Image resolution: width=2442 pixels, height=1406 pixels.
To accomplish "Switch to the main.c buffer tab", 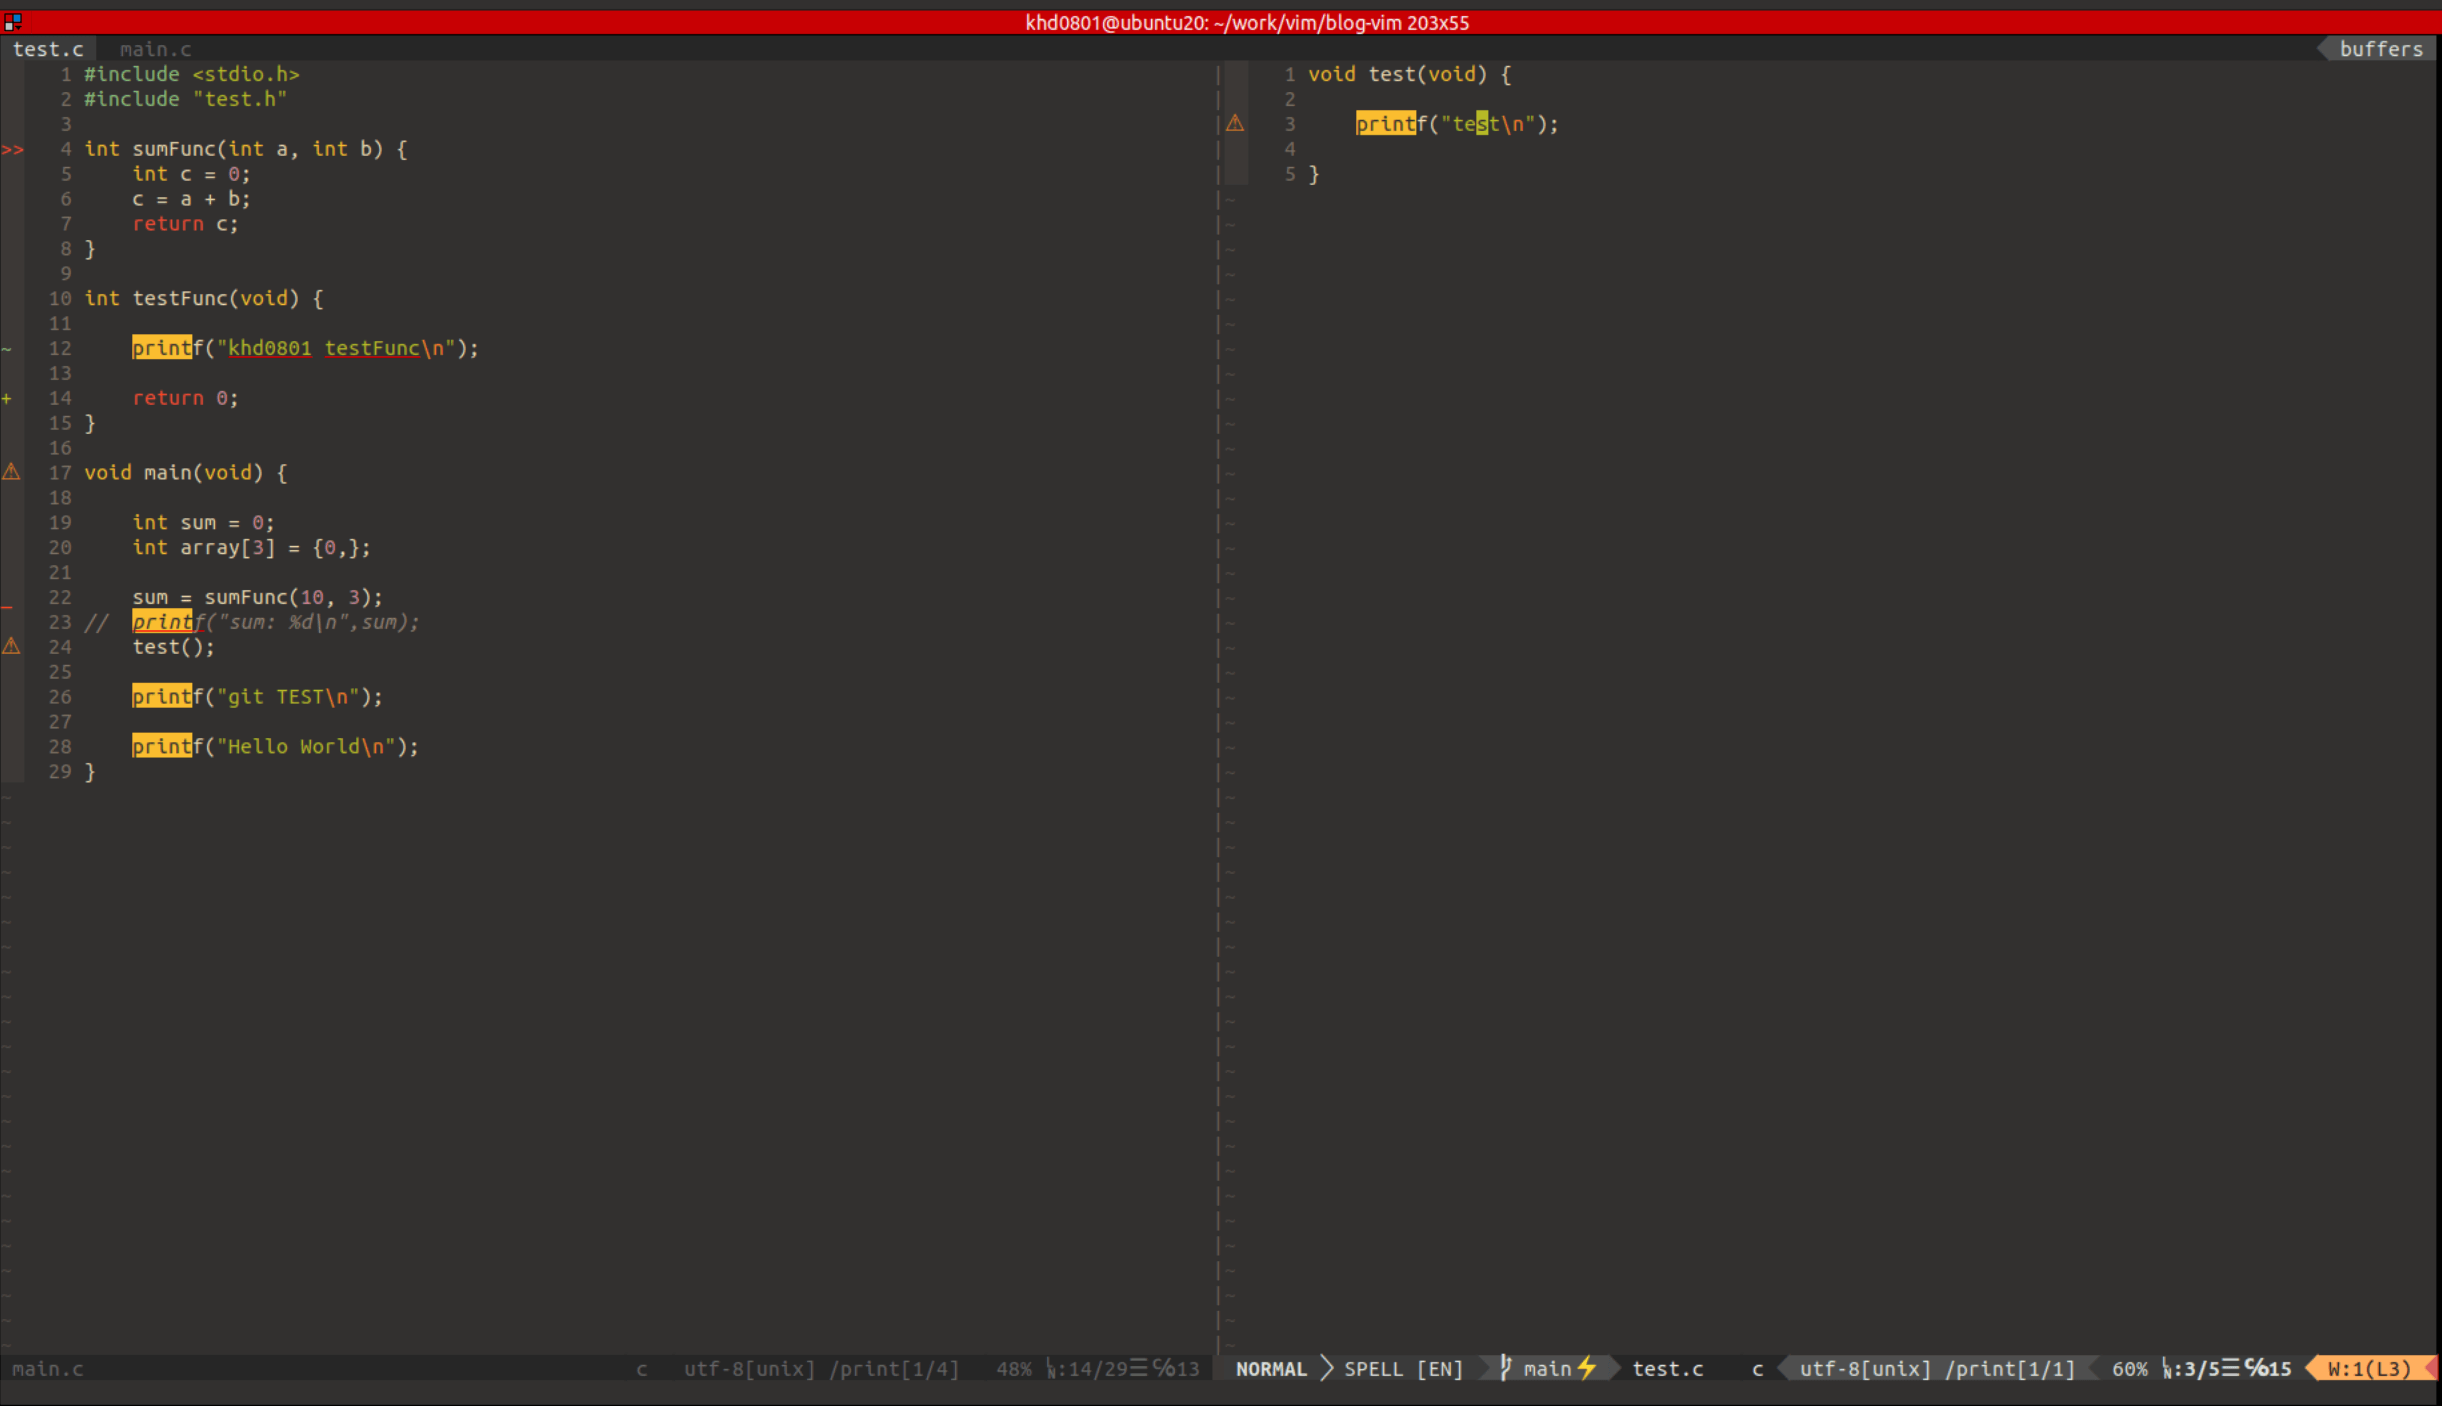I will [x=155, y=49].
